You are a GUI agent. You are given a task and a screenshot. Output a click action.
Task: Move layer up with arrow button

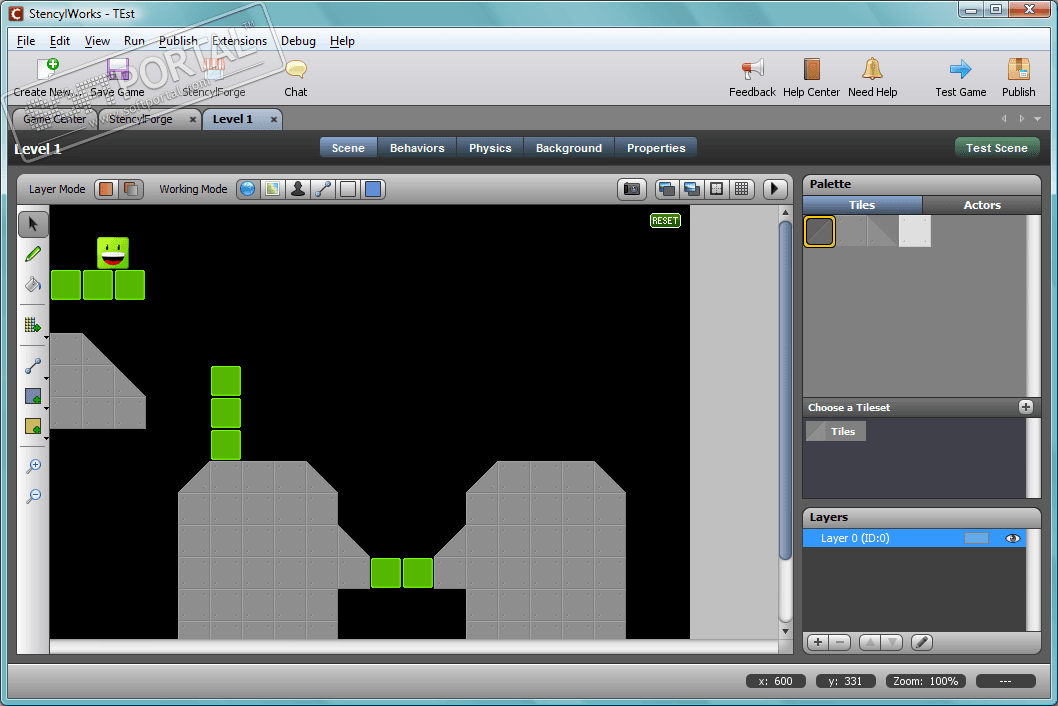[x=870, y=642]
